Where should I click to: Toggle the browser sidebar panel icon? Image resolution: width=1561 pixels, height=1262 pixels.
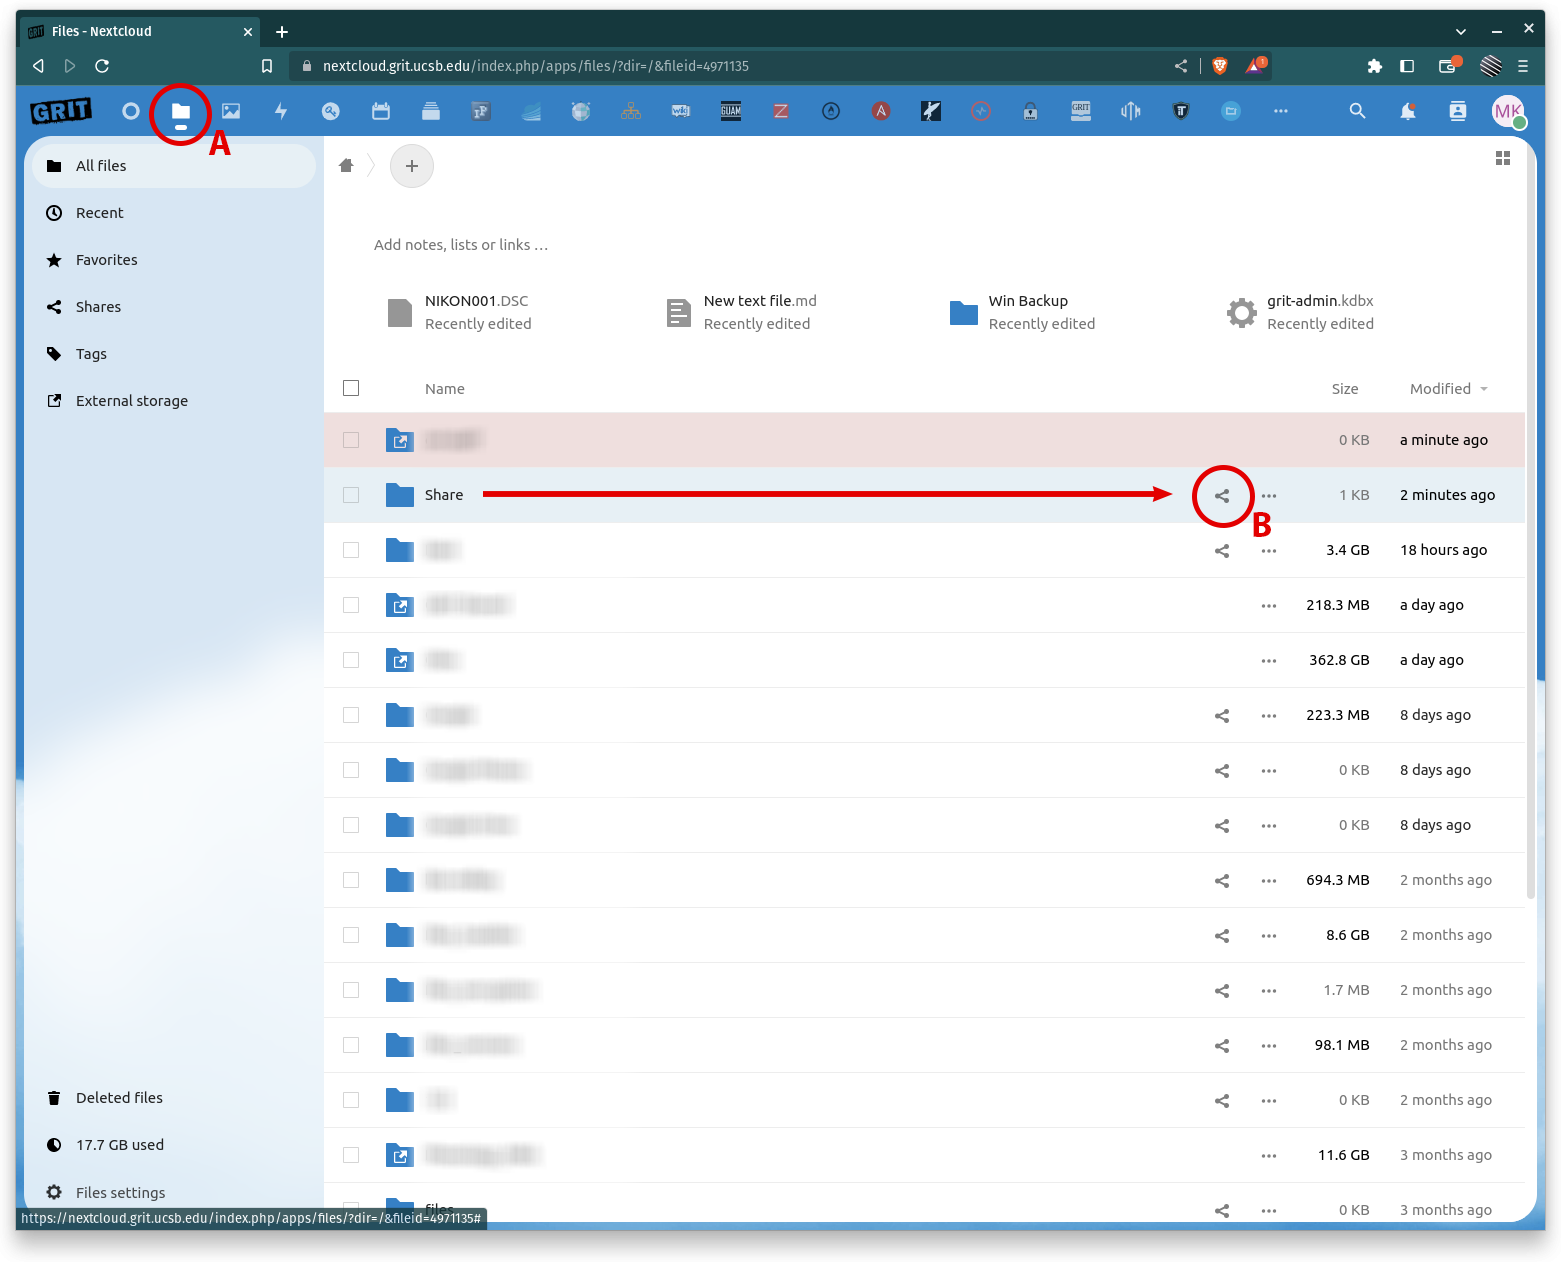[x=1407, y=66]
